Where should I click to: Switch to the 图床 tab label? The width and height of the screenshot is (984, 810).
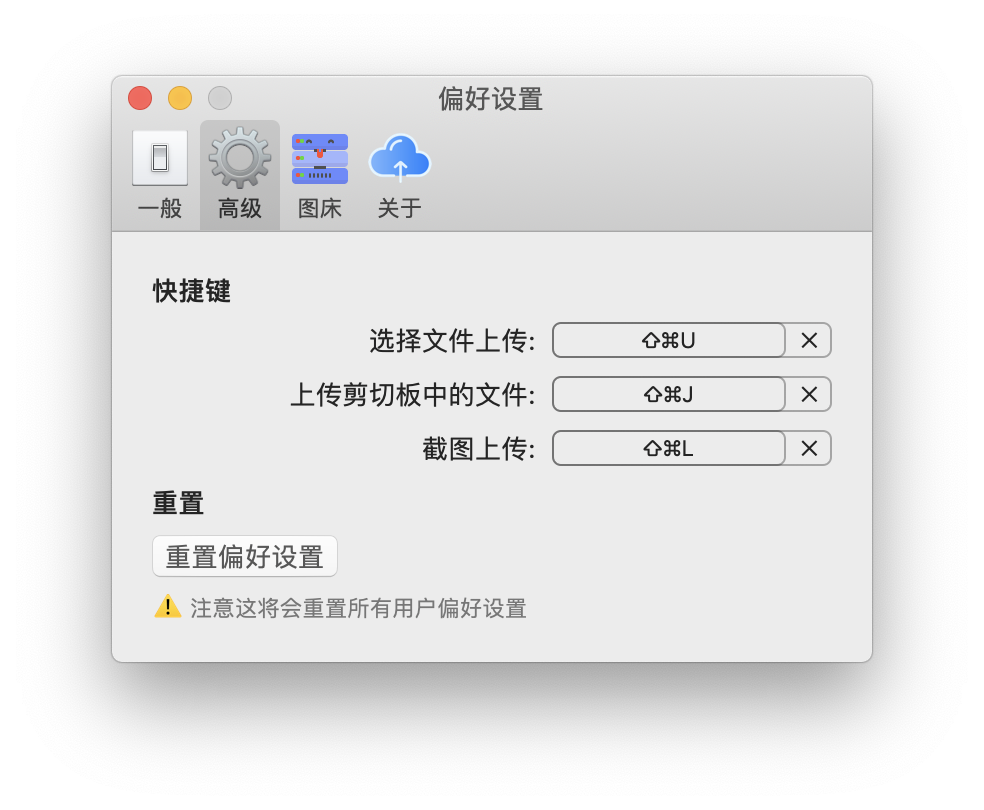coord(319,208)
